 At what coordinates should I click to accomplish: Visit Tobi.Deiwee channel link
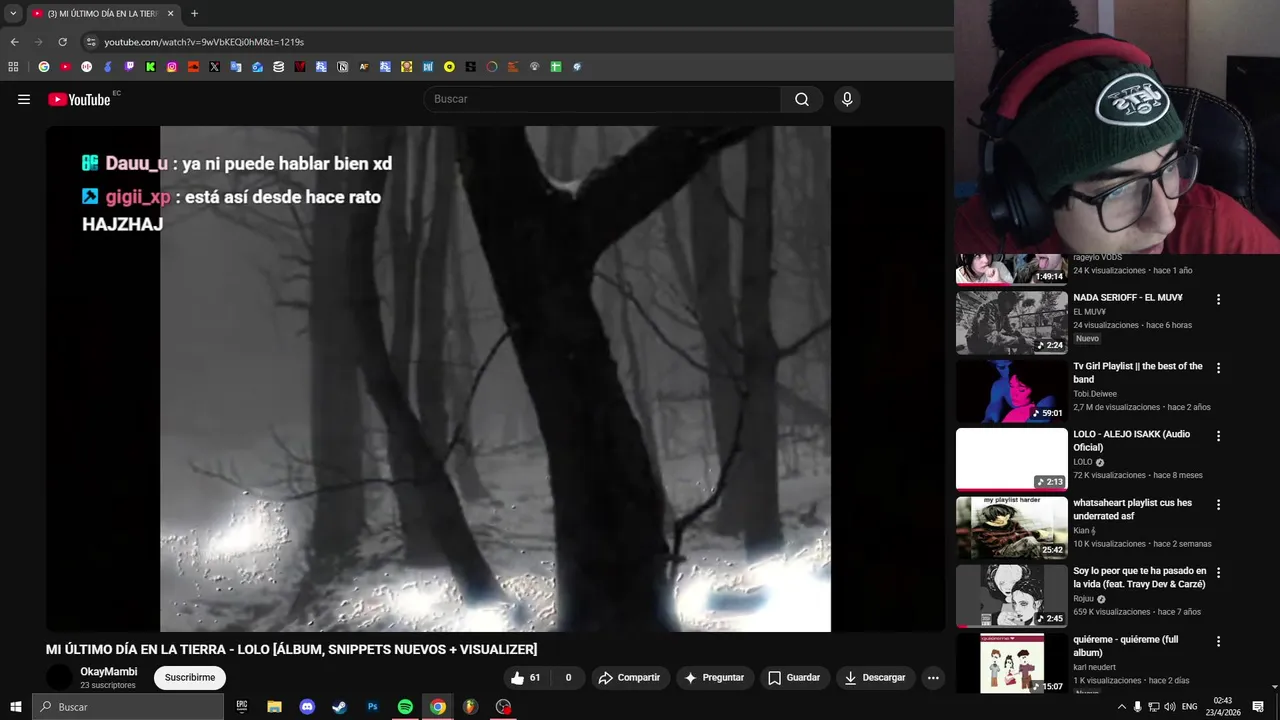click(1095, 394)
